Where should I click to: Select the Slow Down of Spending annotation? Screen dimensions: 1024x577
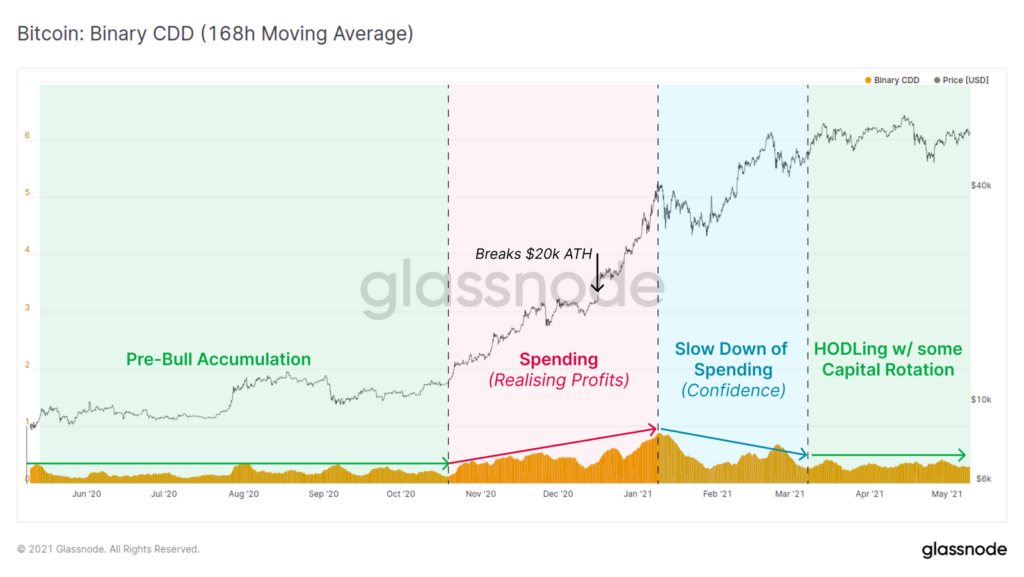[x=732, y=369]
